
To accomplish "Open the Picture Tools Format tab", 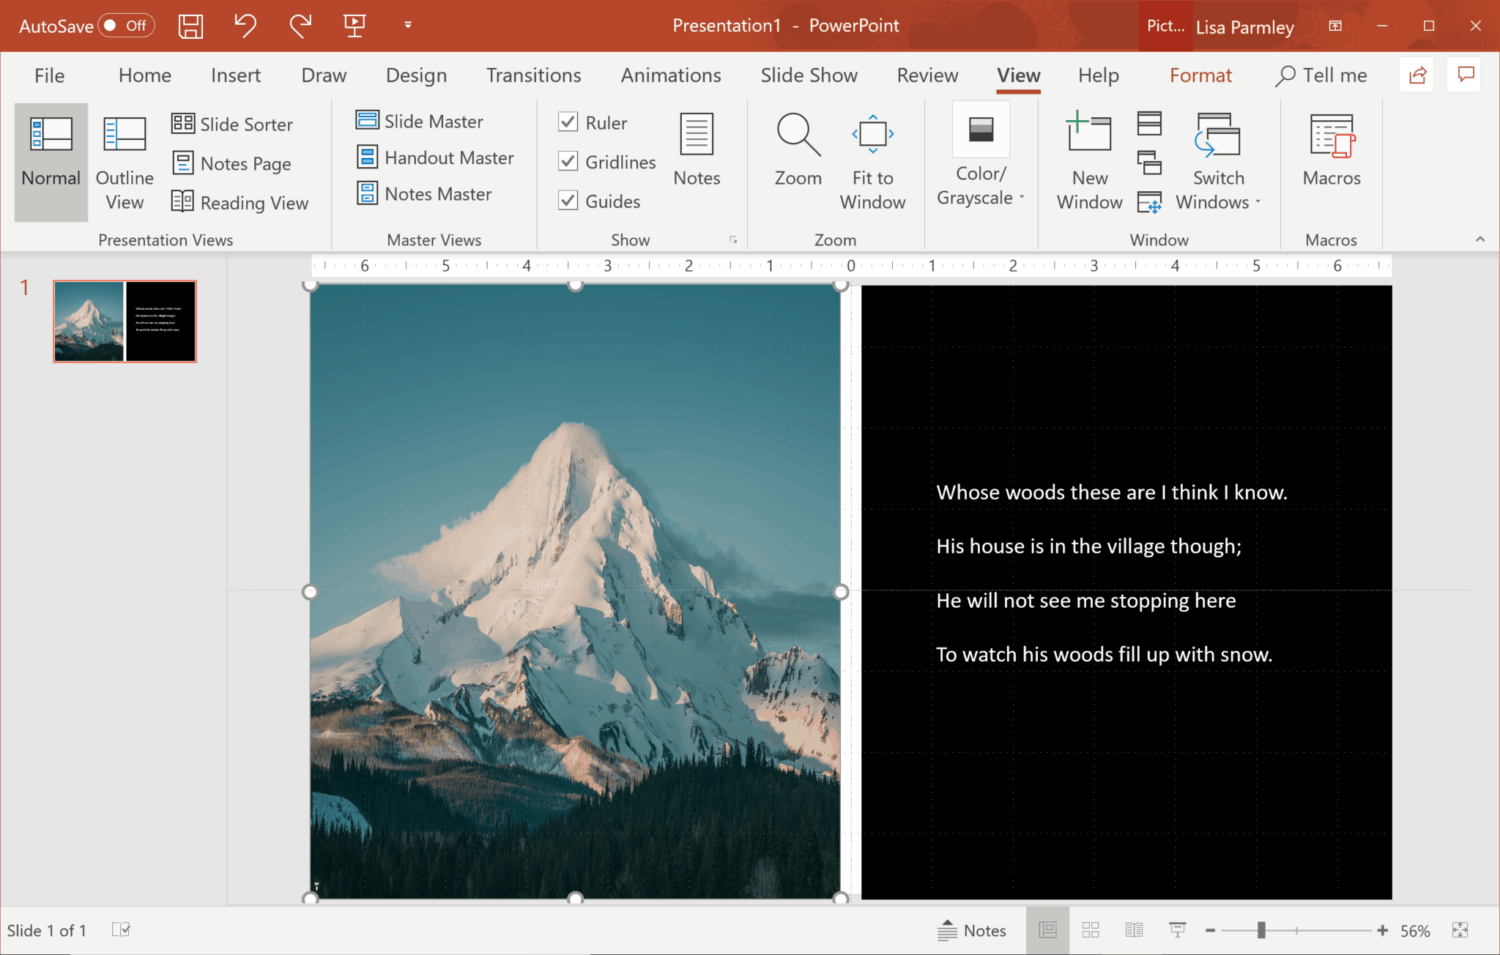I will [x=1201, y=75].
